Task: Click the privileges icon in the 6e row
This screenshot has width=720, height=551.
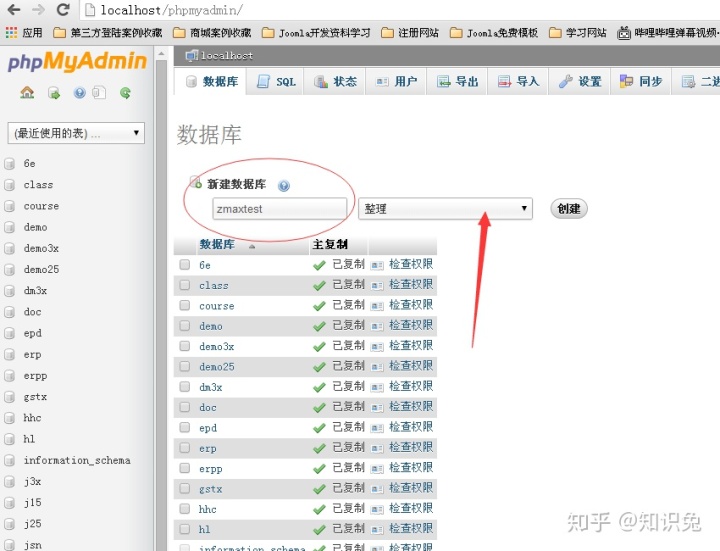Action: tap(377, 265)
